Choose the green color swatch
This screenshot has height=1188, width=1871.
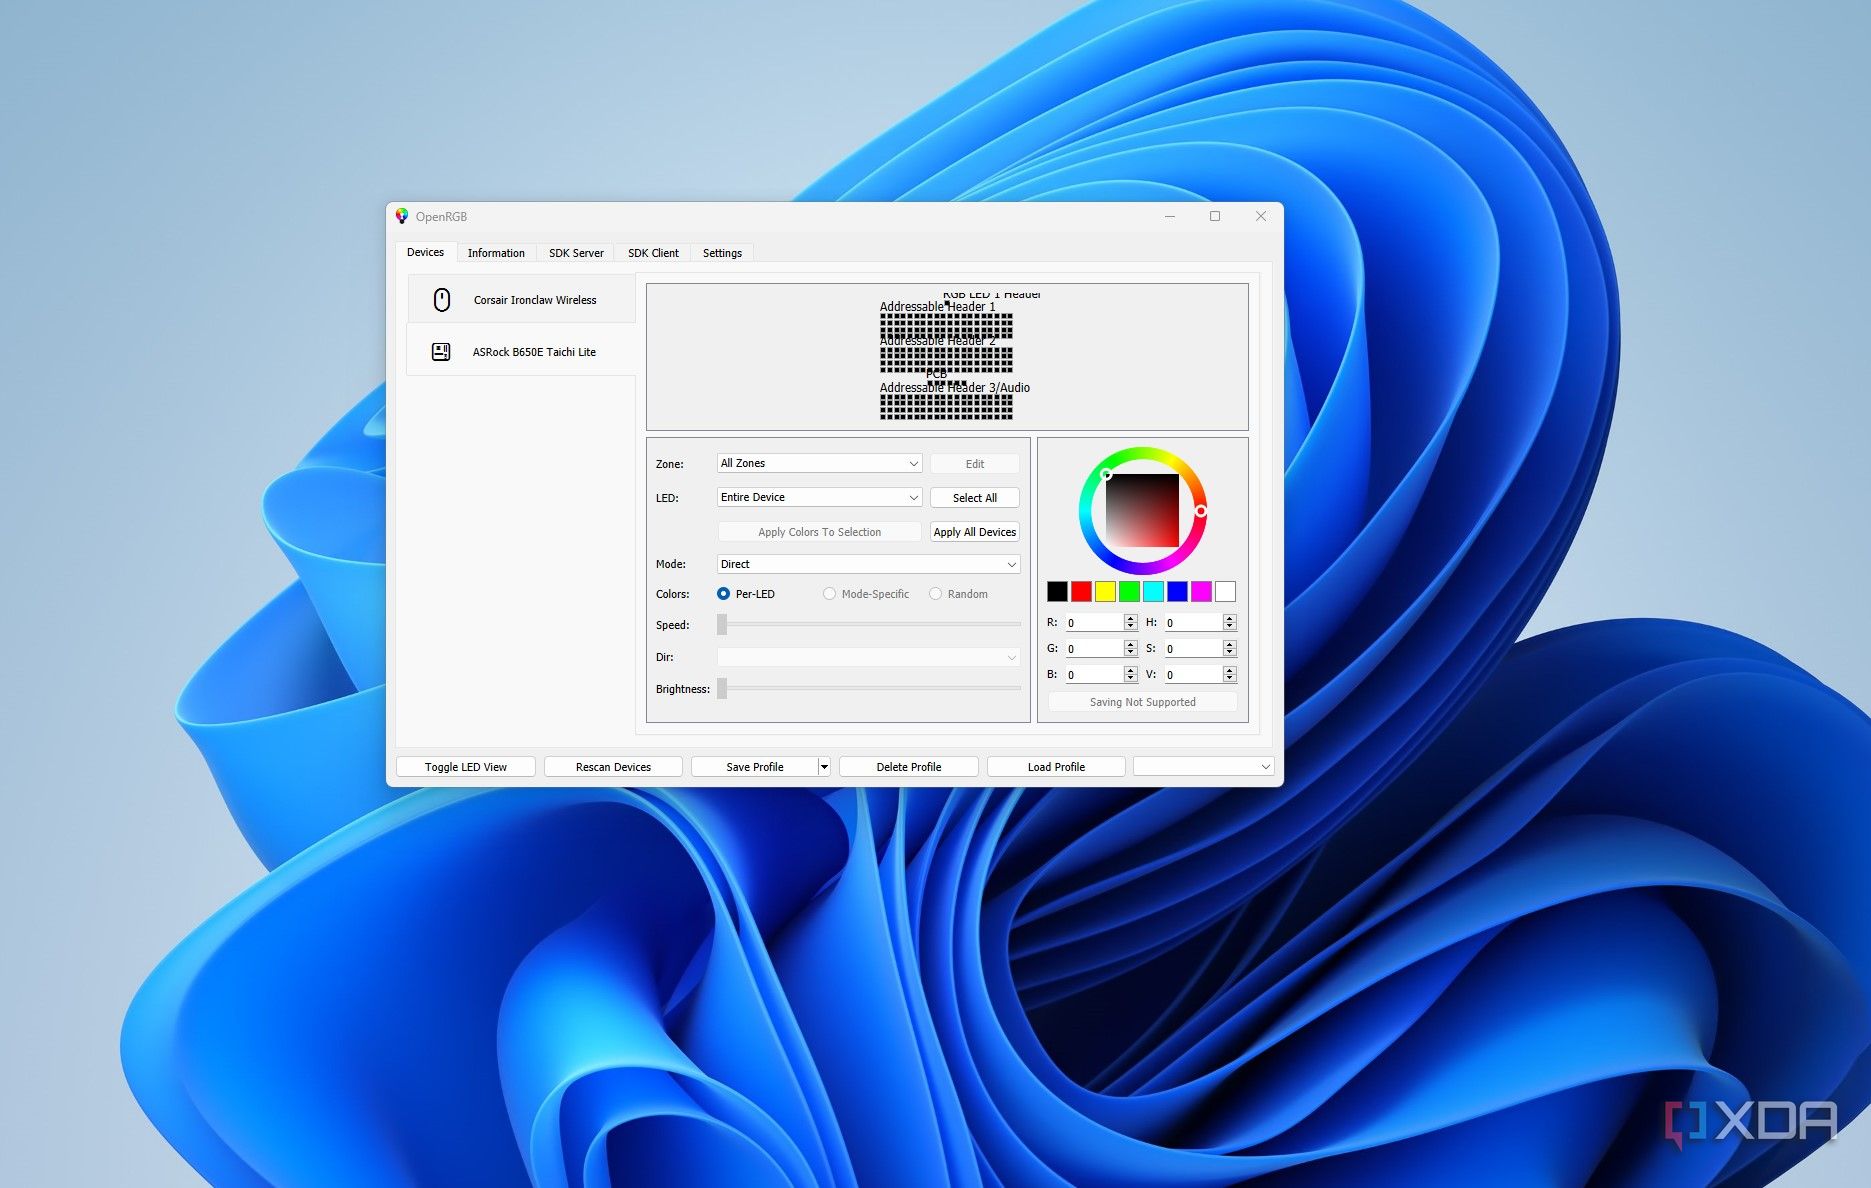(1129, 591)
